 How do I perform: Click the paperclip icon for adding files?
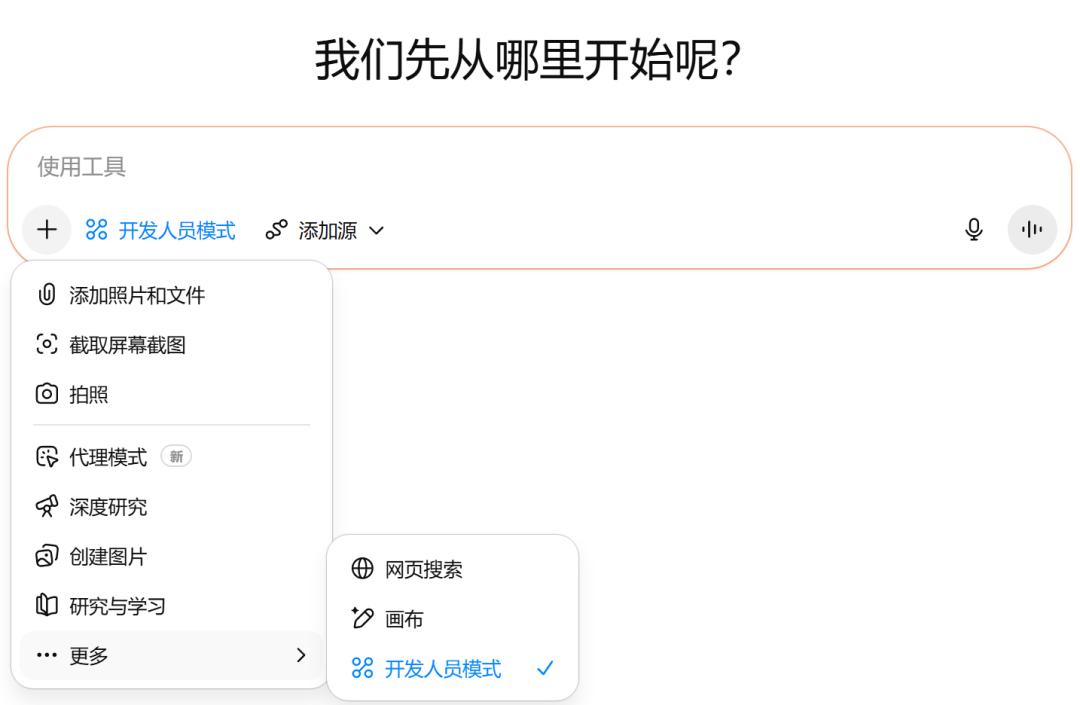[x=47, y=295]
